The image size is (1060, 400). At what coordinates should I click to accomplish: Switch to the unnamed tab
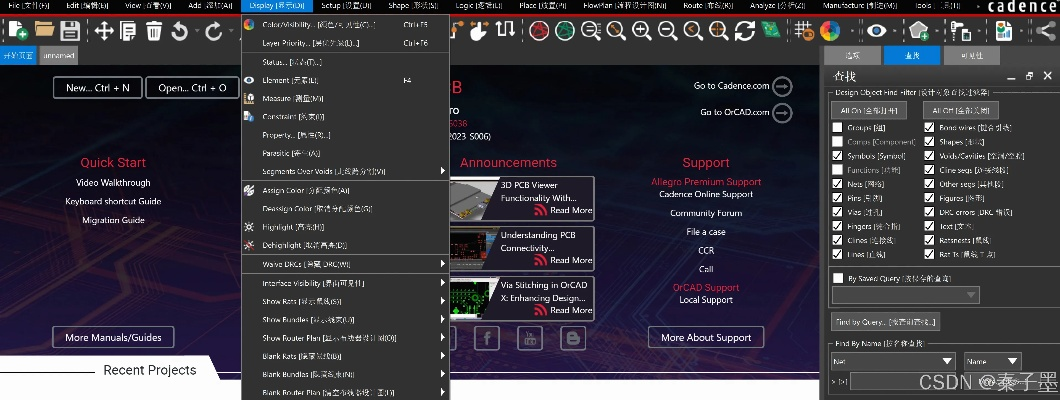(59, 55)
